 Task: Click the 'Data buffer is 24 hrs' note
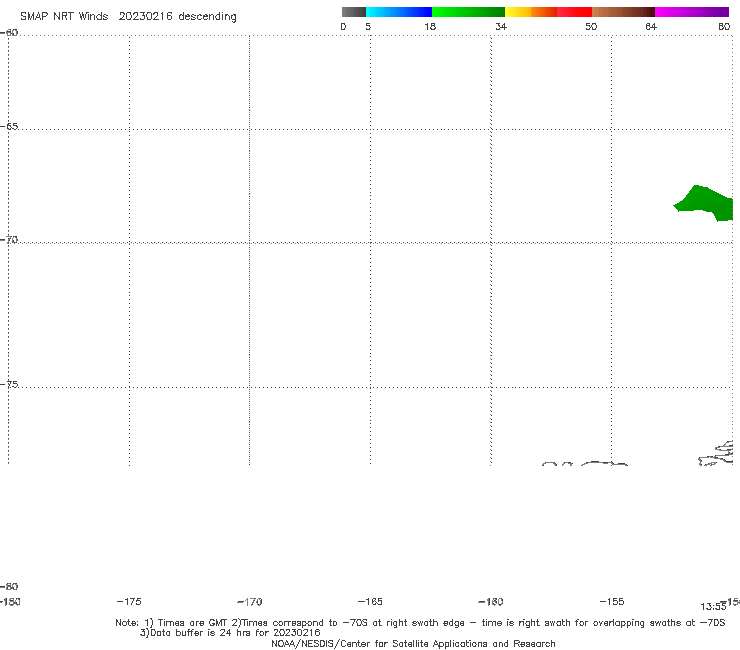(230, 633)
